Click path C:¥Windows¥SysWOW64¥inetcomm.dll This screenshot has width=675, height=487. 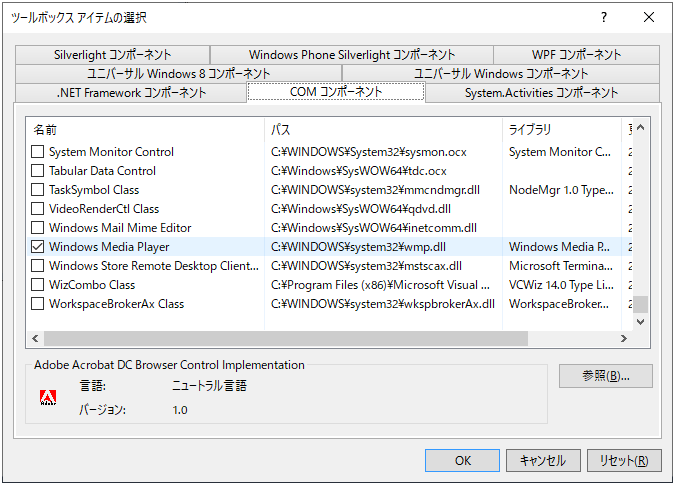tap(374, 228)
